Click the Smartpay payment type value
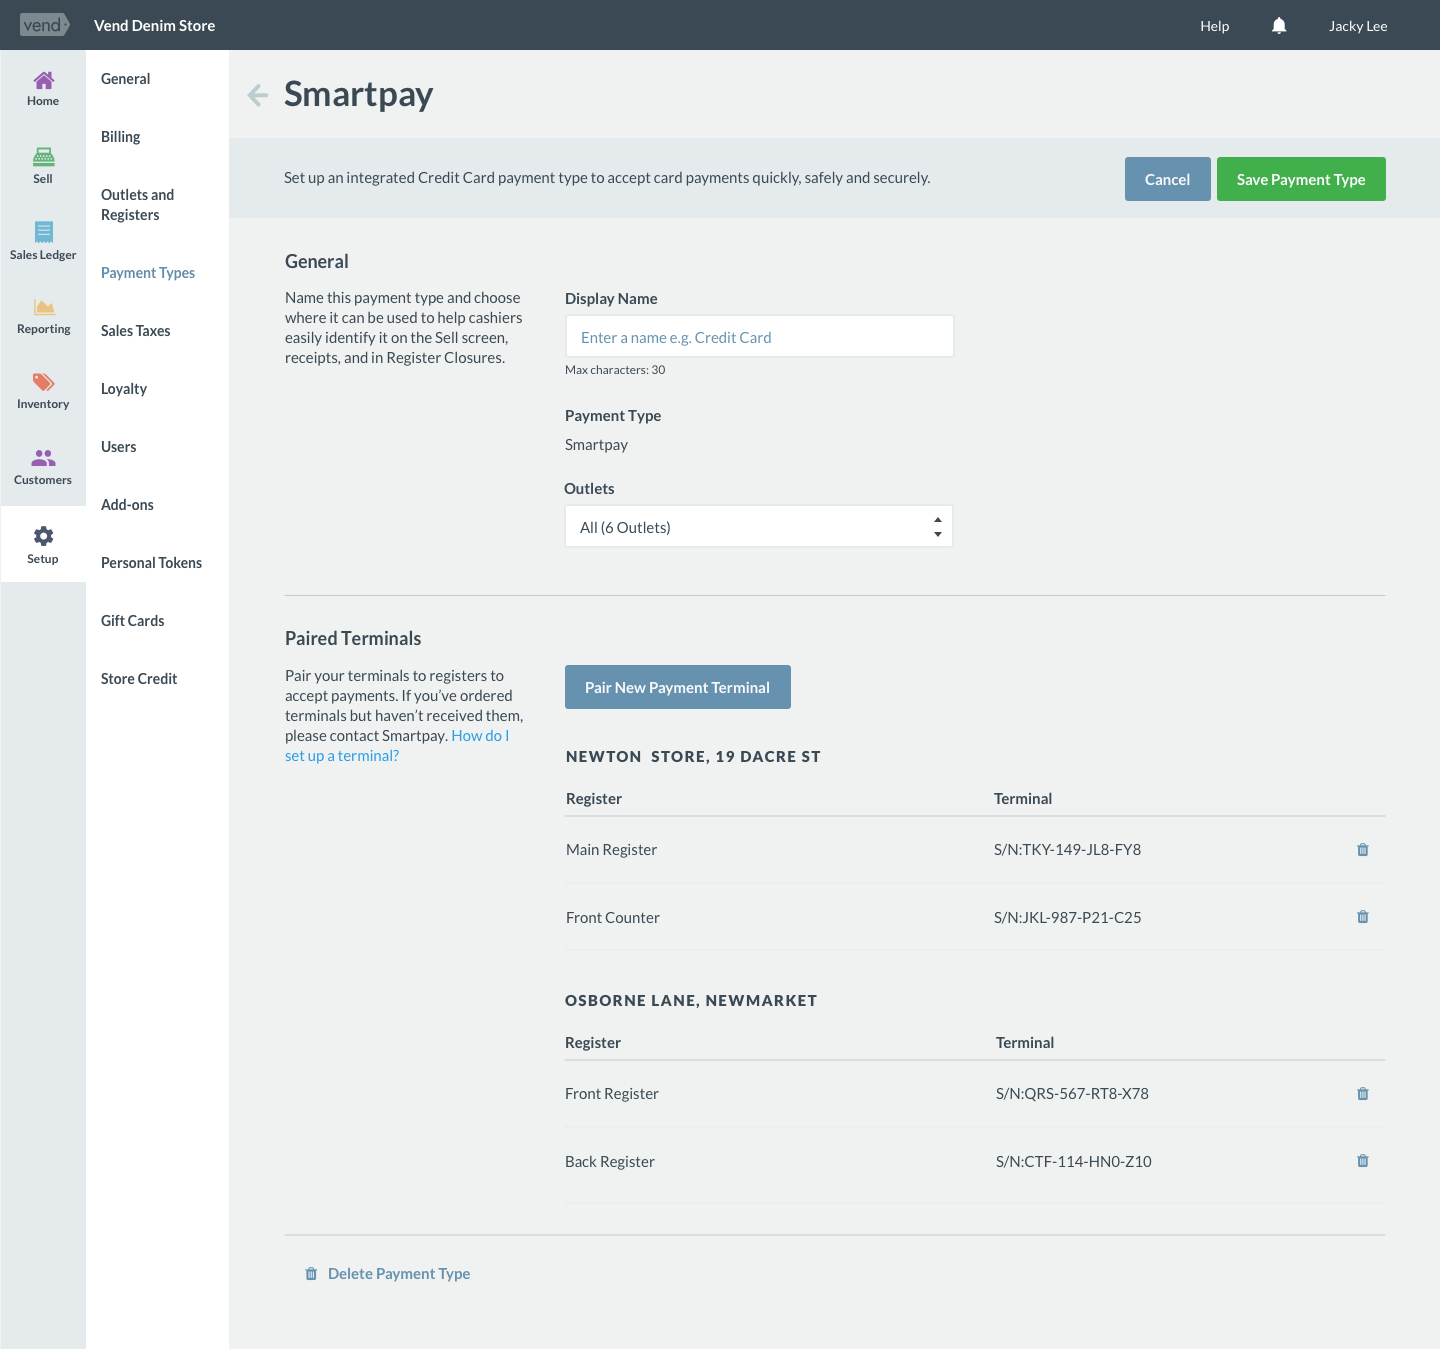The image size is (1440, 1349). tap(597, 445)
